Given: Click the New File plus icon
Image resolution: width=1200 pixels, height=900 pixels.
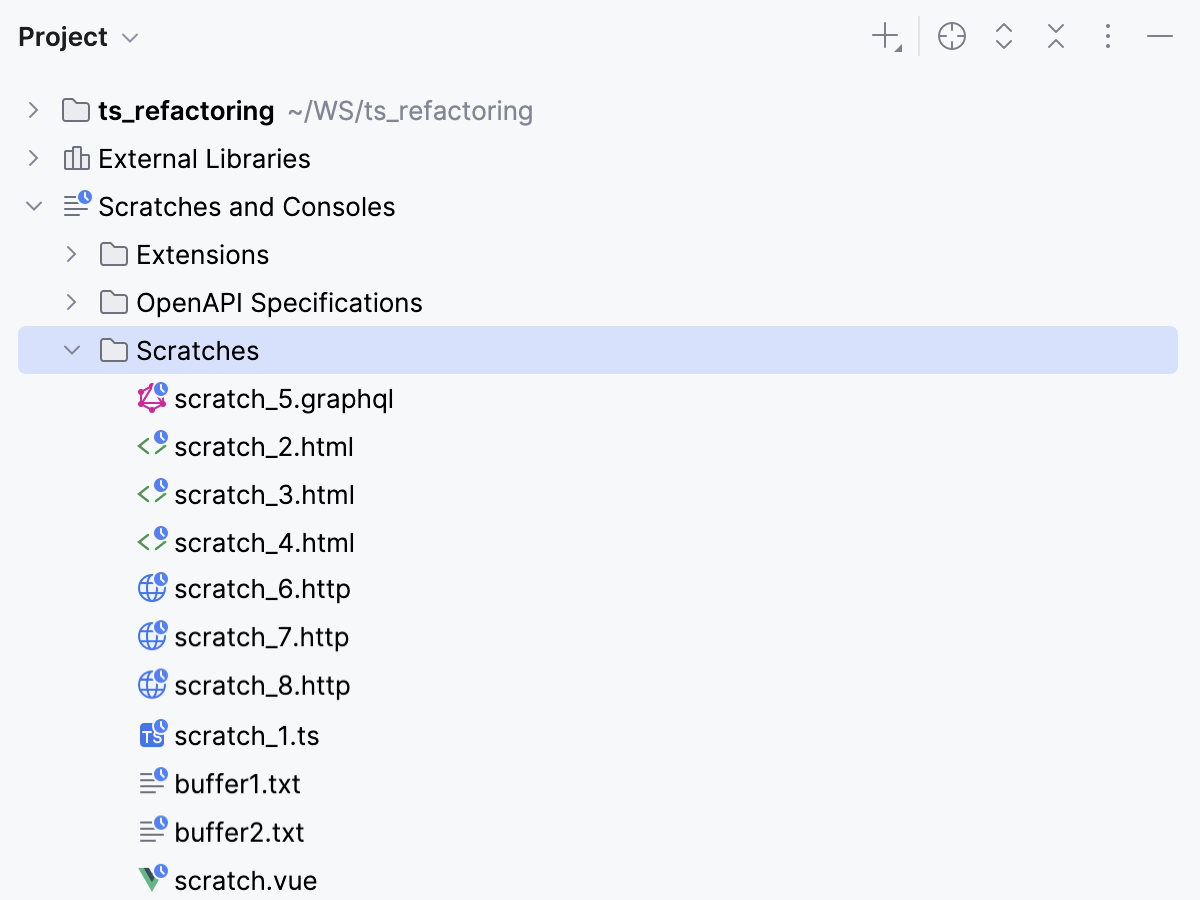Looking at the screenshot, I should [x=885, y=38].
